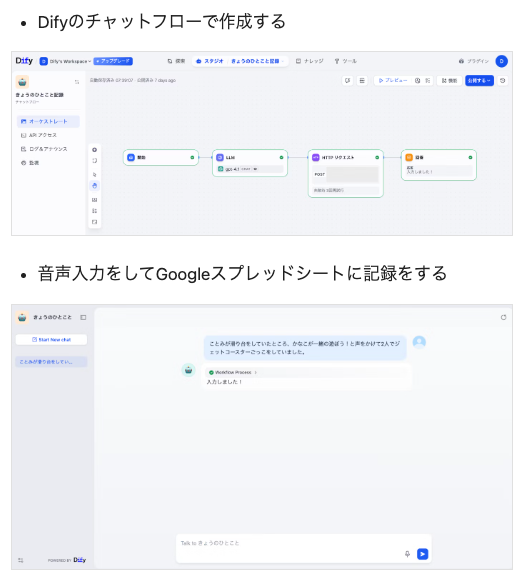This screenshot has width=528, height=581.
Task: Click the blue D user avatar
Action: [501, 61]
